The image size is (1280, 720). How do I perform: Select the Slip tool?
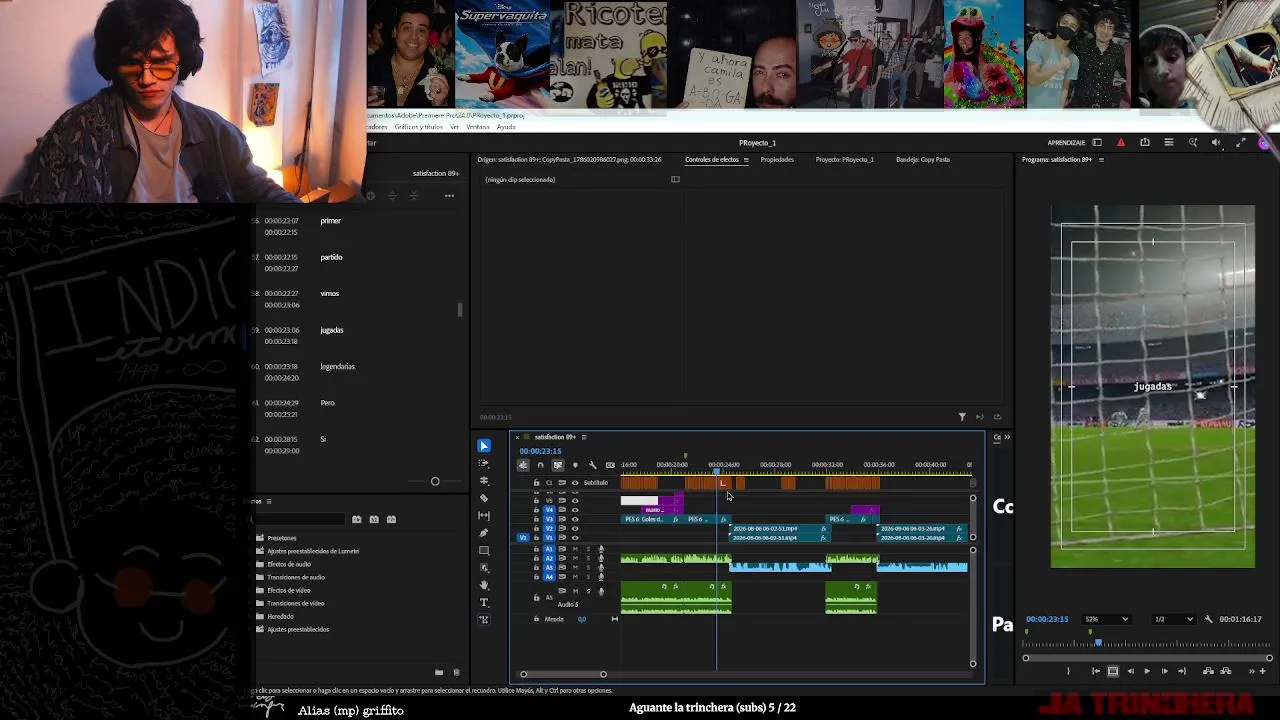coord(484,515)
